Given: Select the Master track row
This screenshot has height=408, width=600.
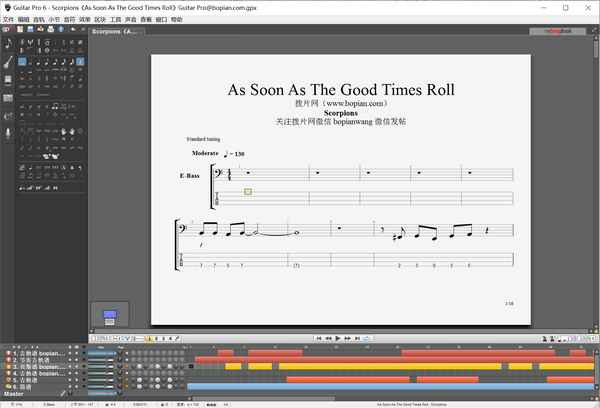Looking at the screenshot, I should click(x=30, y=393).
